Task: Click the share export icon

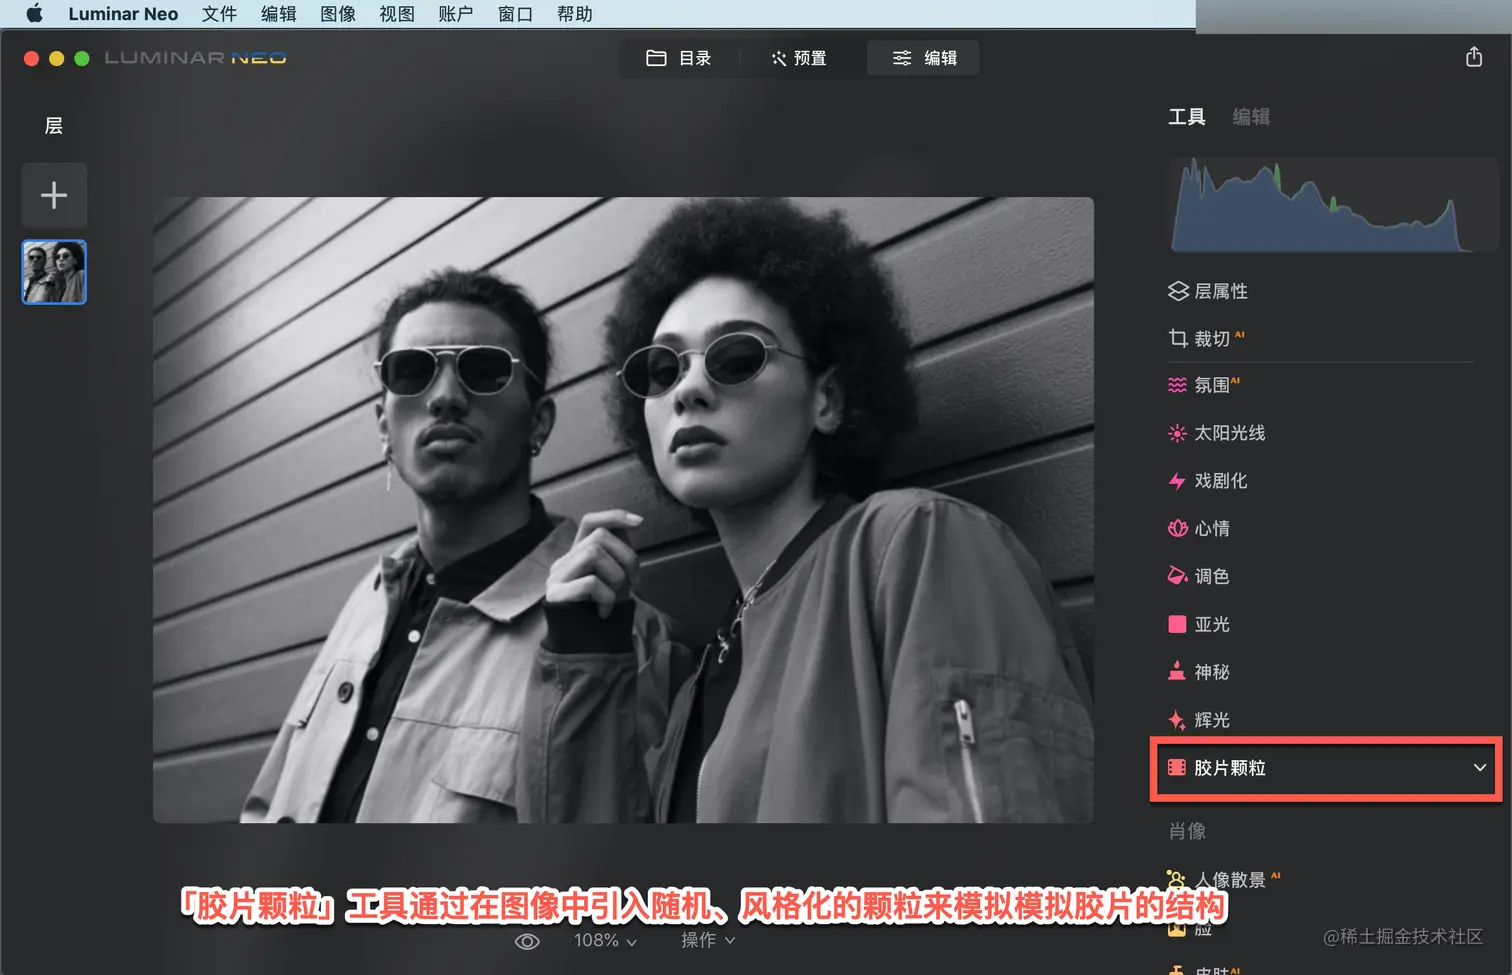Action: click(x=1474, y=57)
